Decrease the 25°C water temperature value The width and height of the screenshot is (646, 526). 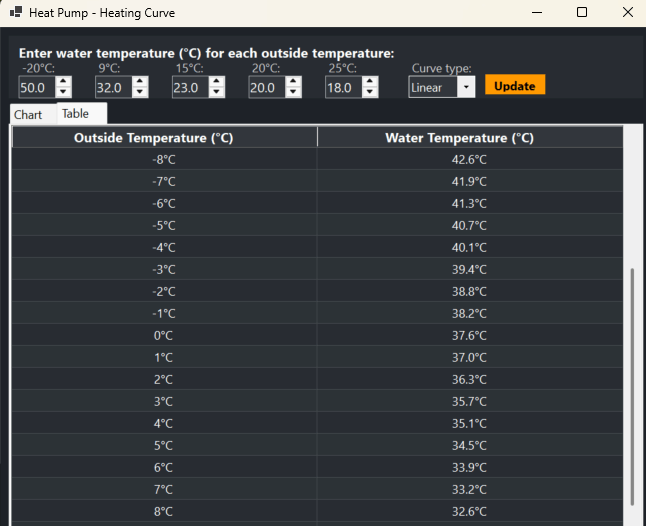pyautogui.click(x=370, y=92)
